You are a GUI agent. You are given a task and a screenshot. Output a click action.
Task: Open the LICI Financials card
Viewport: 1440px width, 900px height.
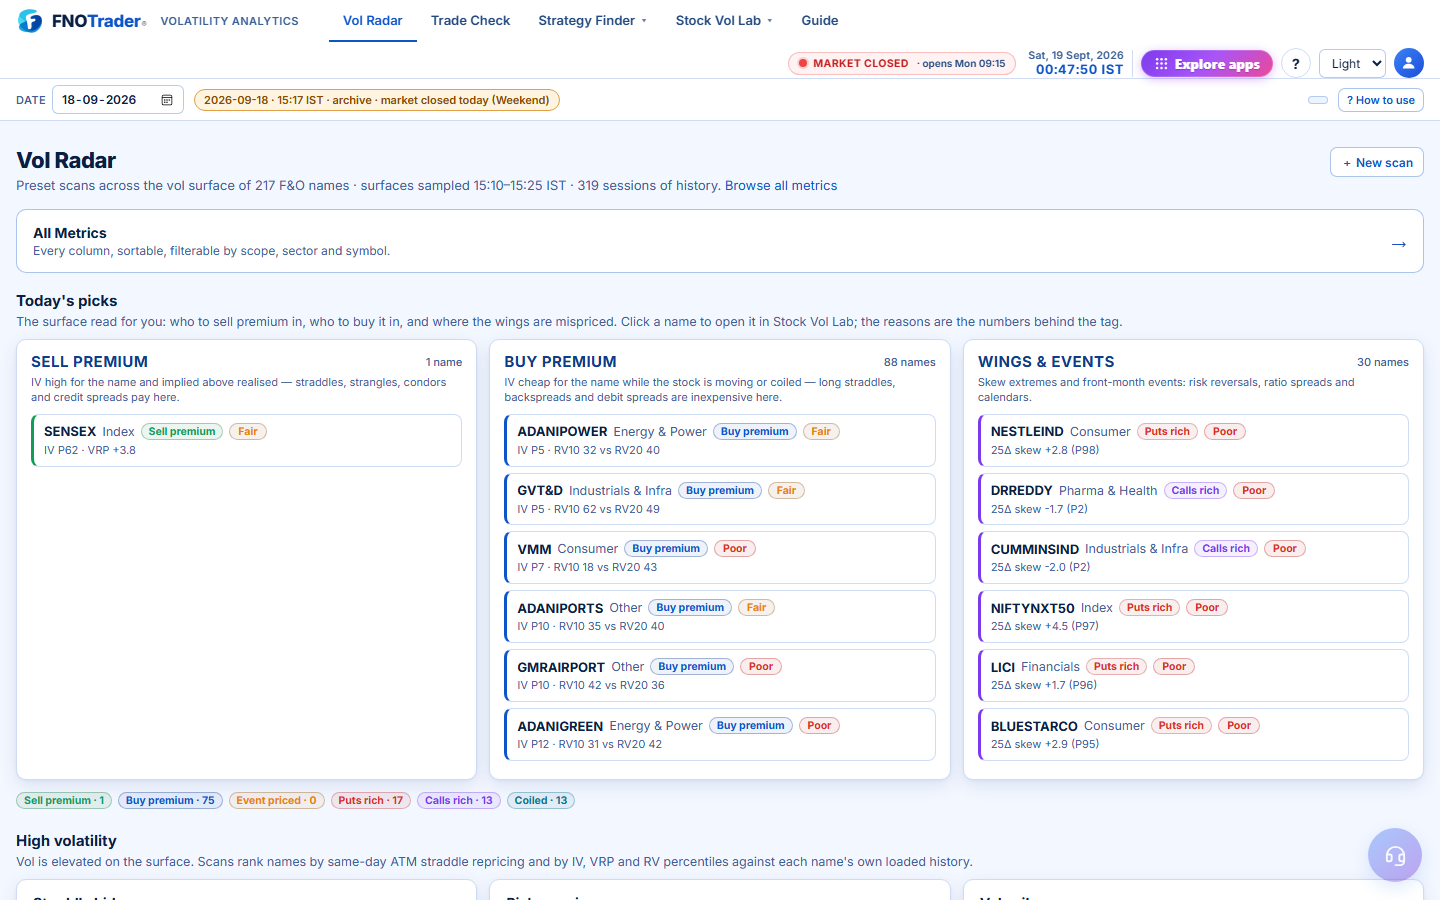coord(1193,675)
